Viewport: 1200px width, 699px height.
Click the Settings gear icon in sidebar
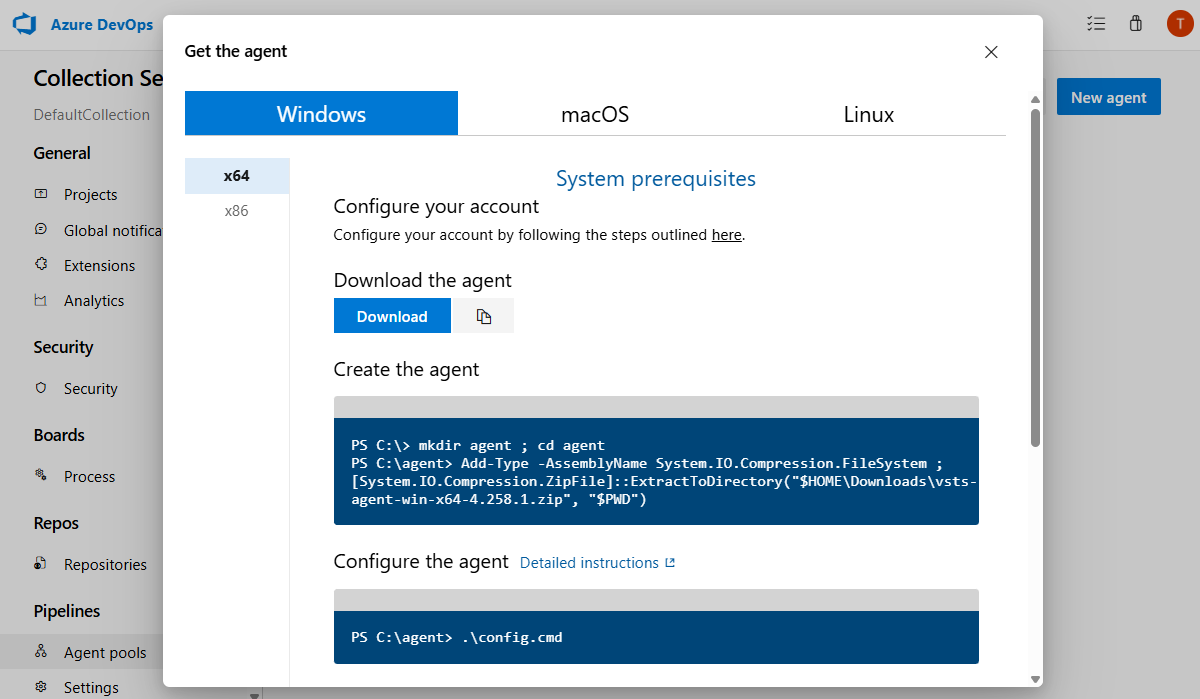point(41,687)
